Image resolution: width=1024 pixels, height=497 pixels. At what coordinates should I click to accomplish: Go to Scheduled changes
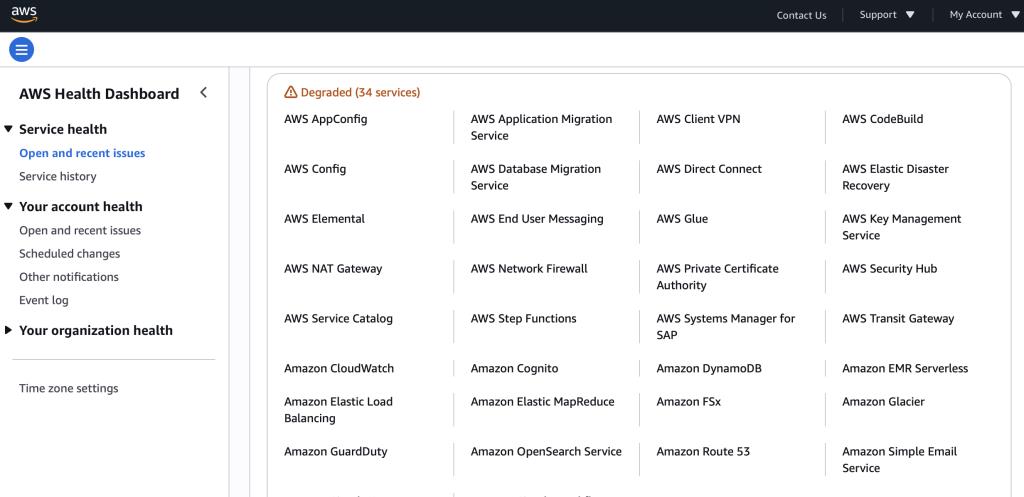[69, 253]
